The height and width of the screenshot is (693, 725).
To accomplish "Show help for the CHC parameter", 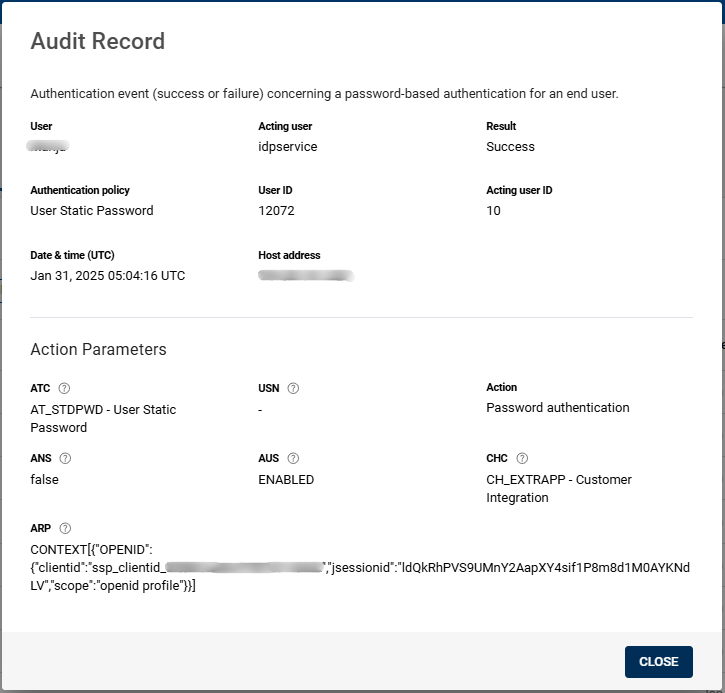I will (522, 458).
